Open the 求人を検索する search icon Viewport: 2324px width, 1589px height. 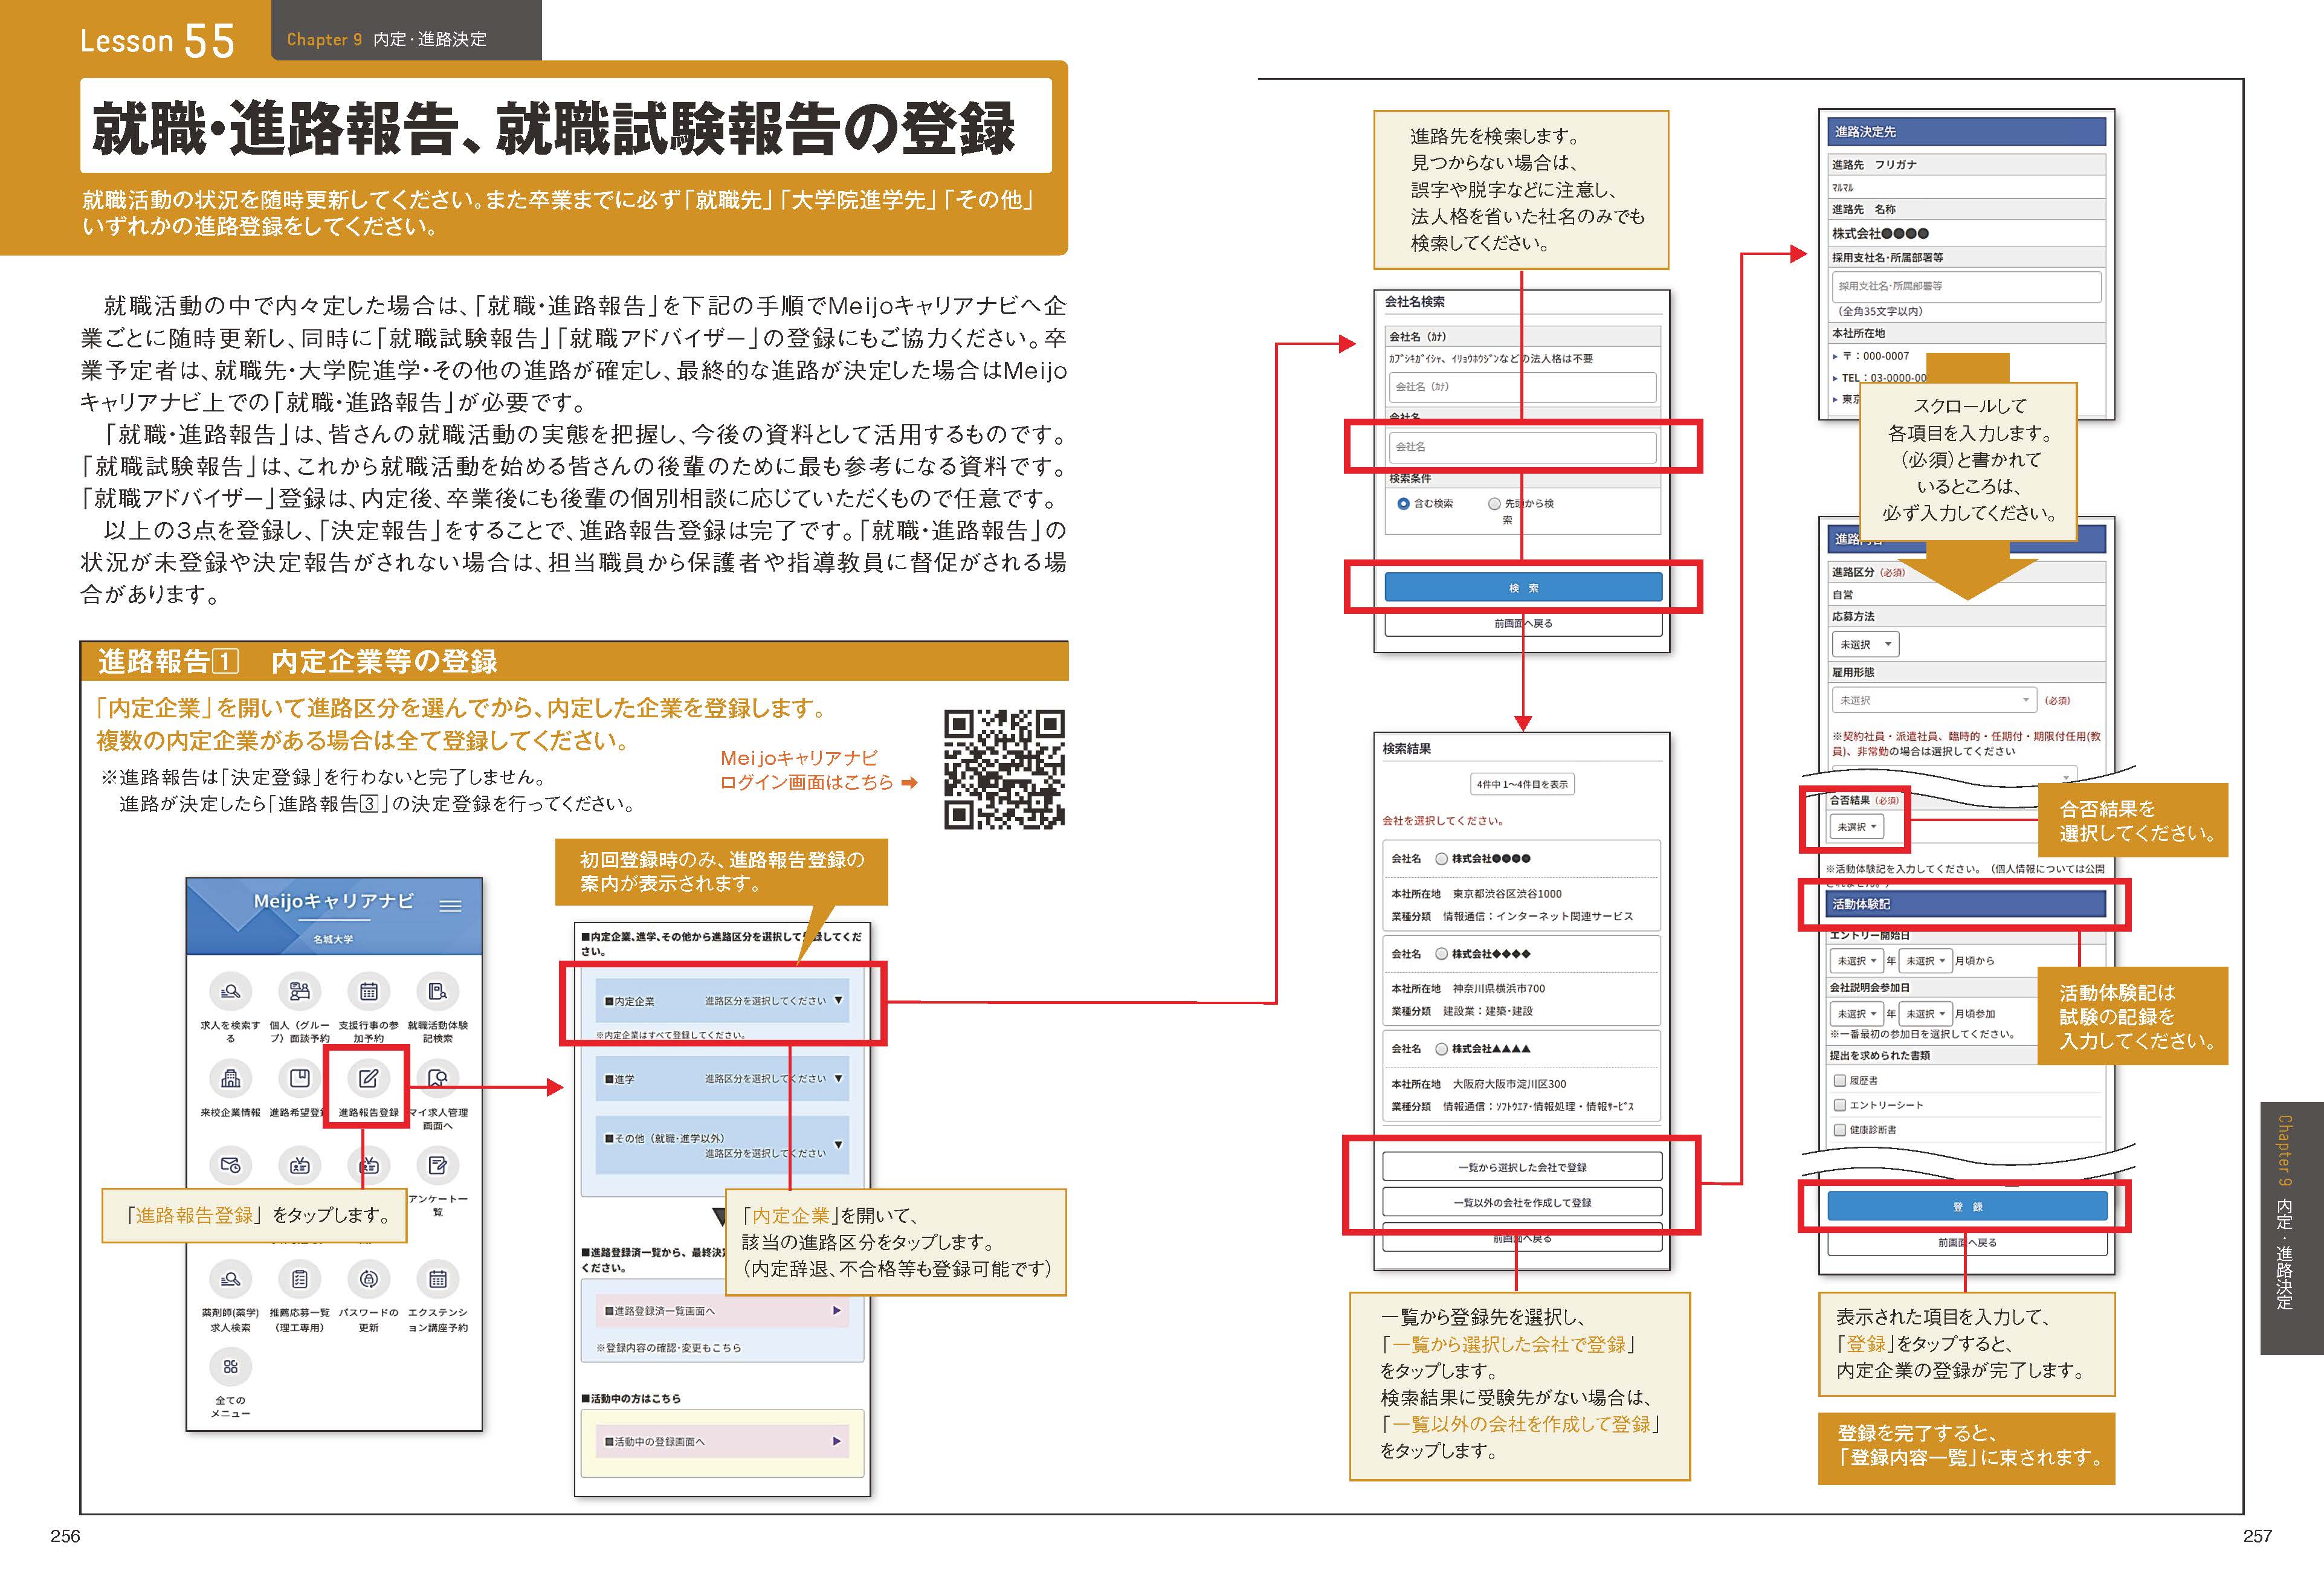pyautogui.click(x=230, y=992)
